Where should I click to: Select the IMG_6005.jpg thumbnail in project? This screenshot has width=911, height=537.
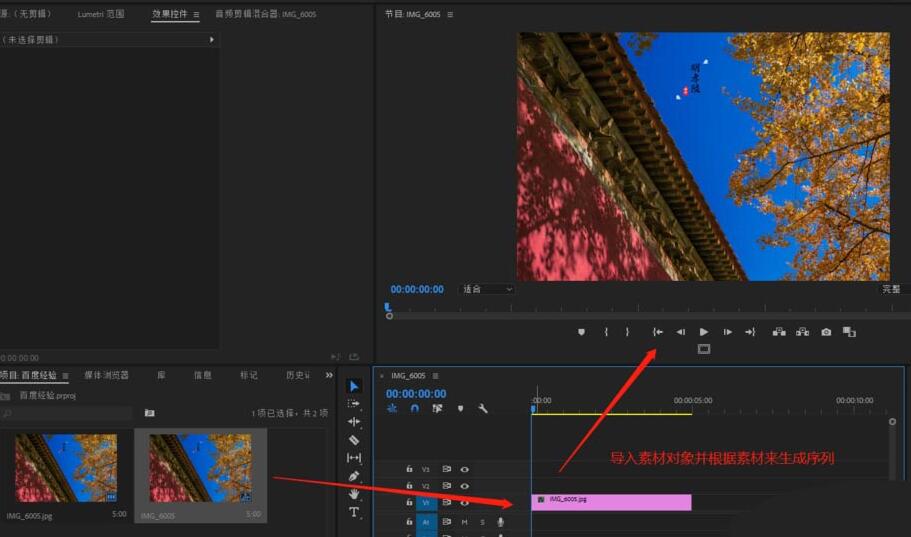point(66,468)
